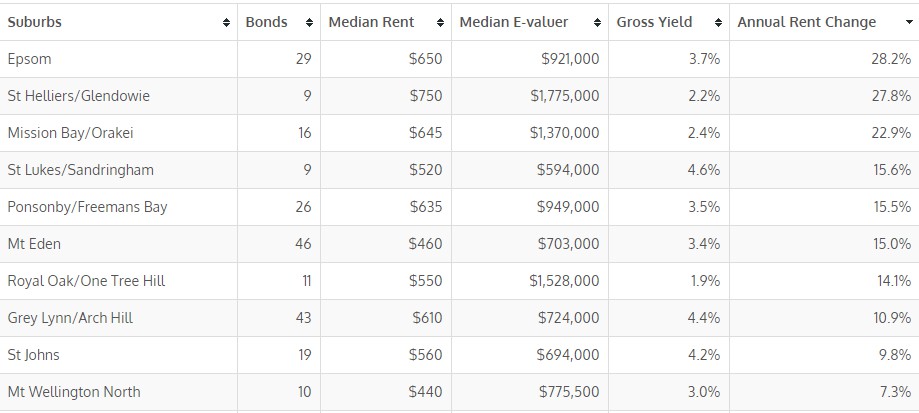919x413 pixels.
Task: Sort by the Median Rent label
Action: click(371, 22)
